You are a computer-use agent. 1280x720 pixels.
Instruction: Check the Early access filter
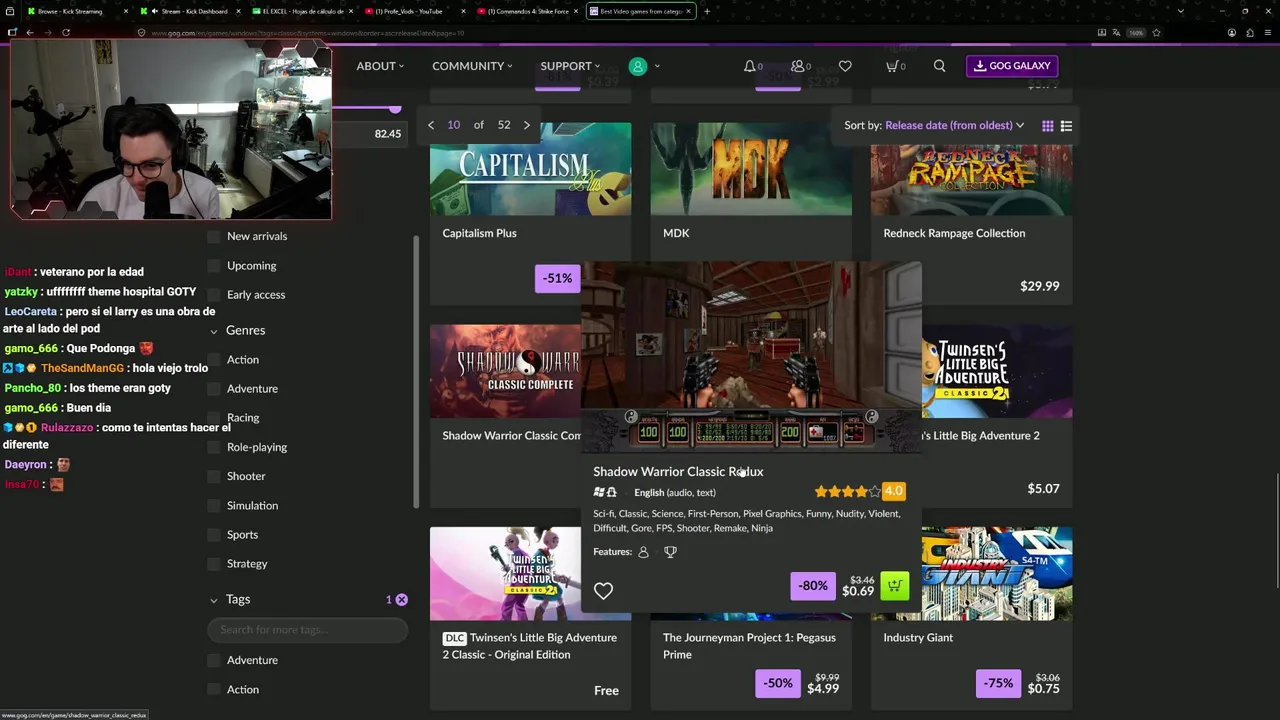pos(213,295)
